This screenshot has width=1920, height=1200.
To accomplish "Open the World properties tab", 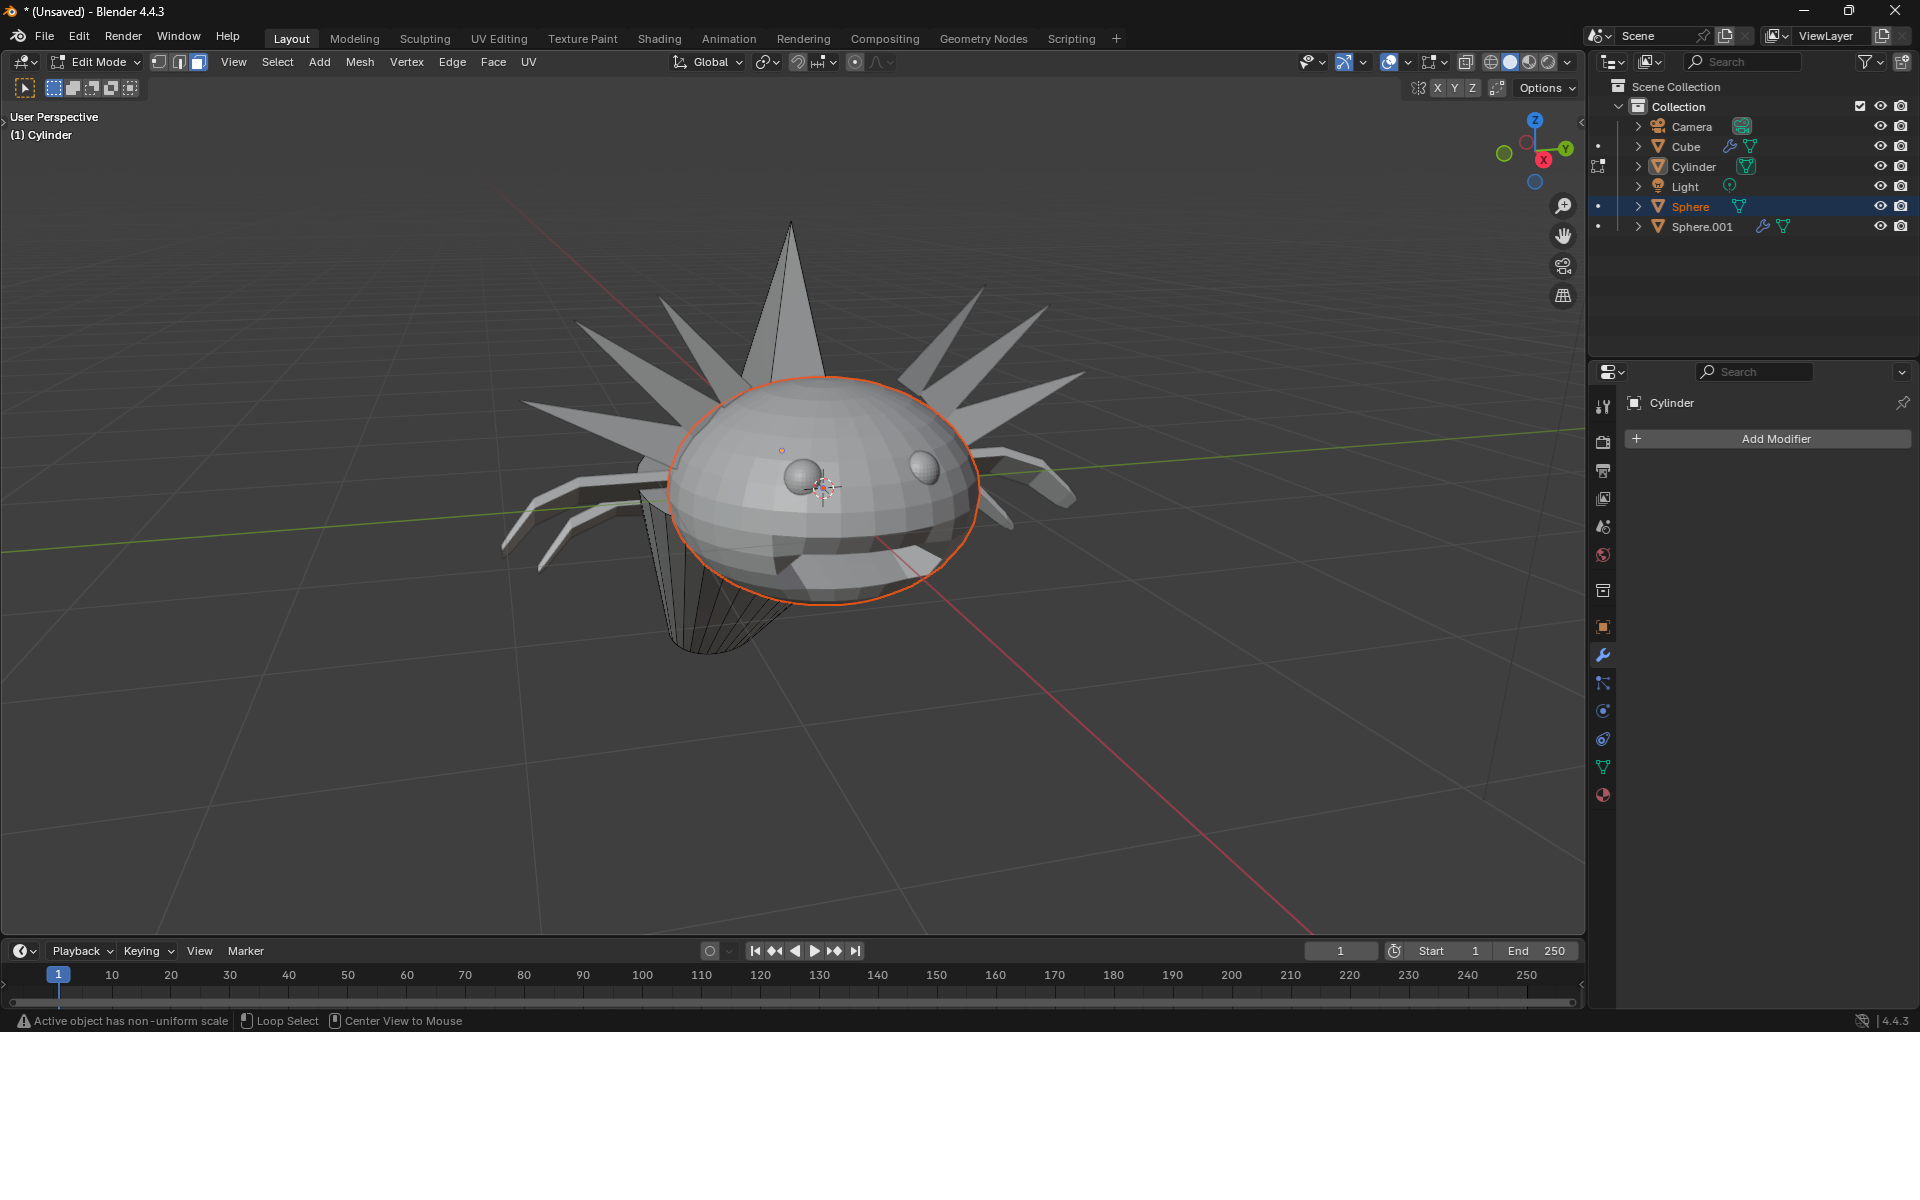I will coord(1603,555).
